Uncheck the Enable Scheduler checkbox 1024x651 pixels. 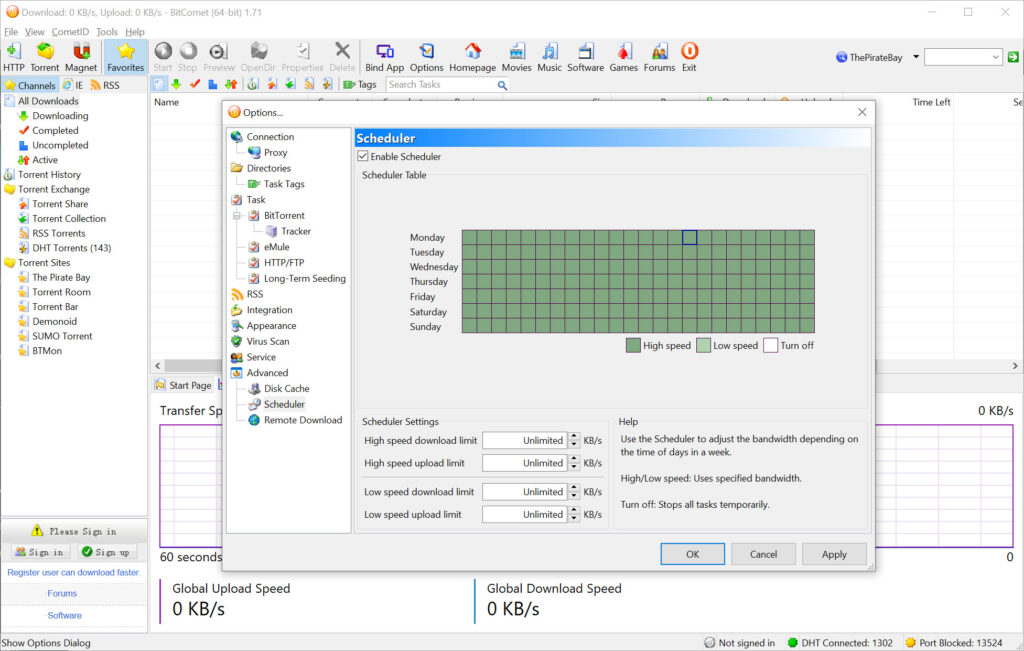click(x=363, y=157)
